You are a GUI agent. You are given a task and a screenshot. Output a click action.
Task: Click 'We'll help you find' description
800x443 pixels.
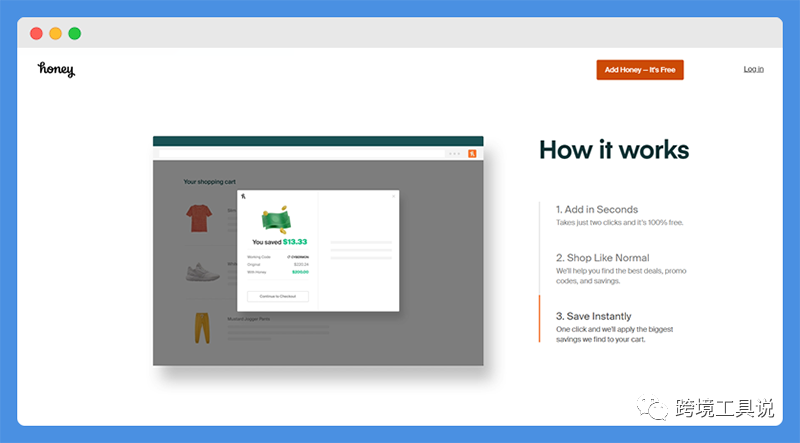pos(621,276)
